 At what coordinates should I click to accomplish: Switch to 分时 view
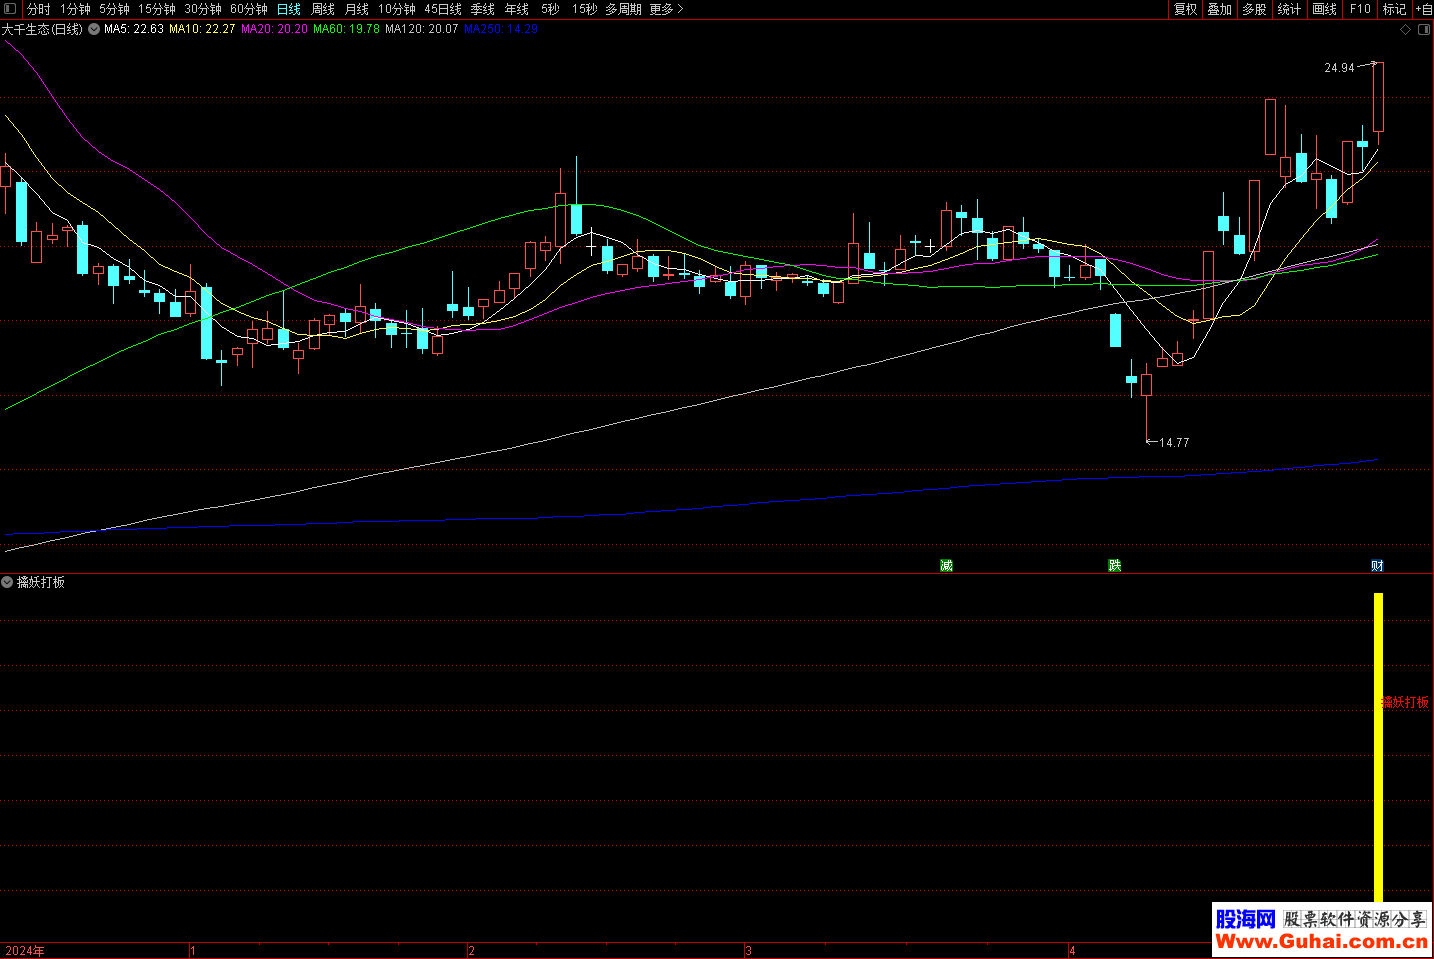[x=38, y=9]
